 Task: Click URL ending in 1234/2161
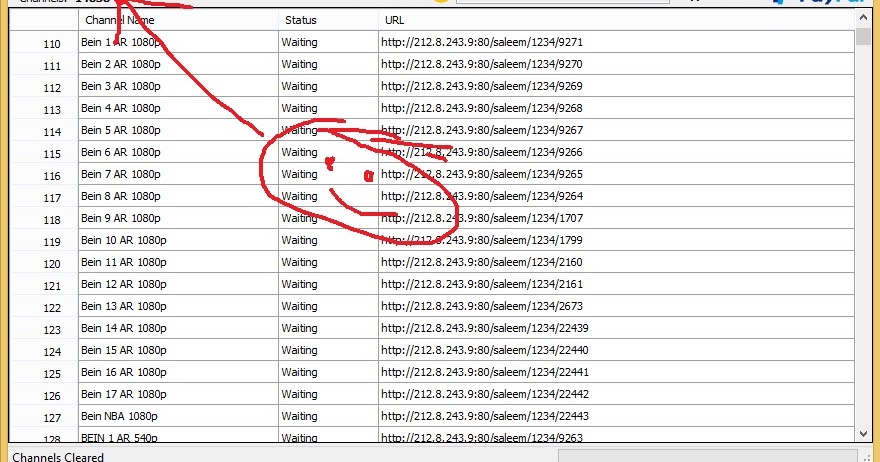482,284
